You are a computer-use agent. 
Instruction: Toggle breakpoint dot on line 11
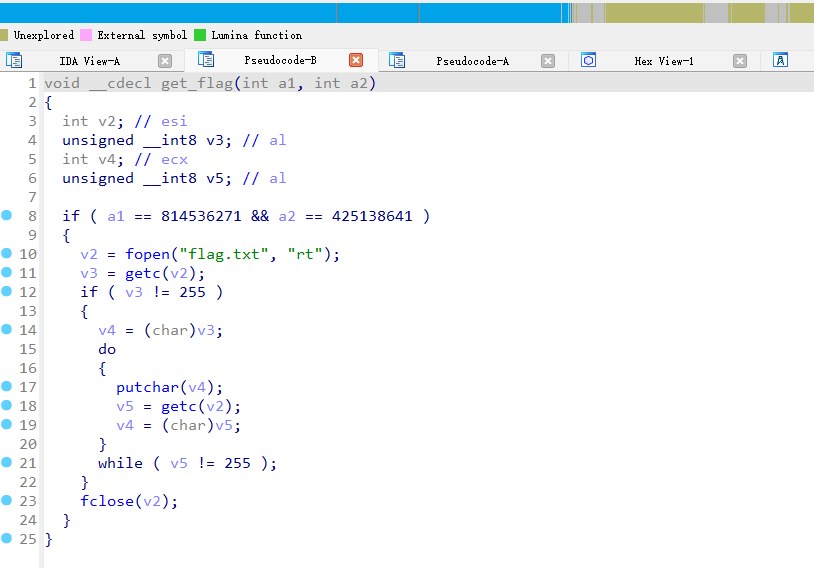coord(7,273)
